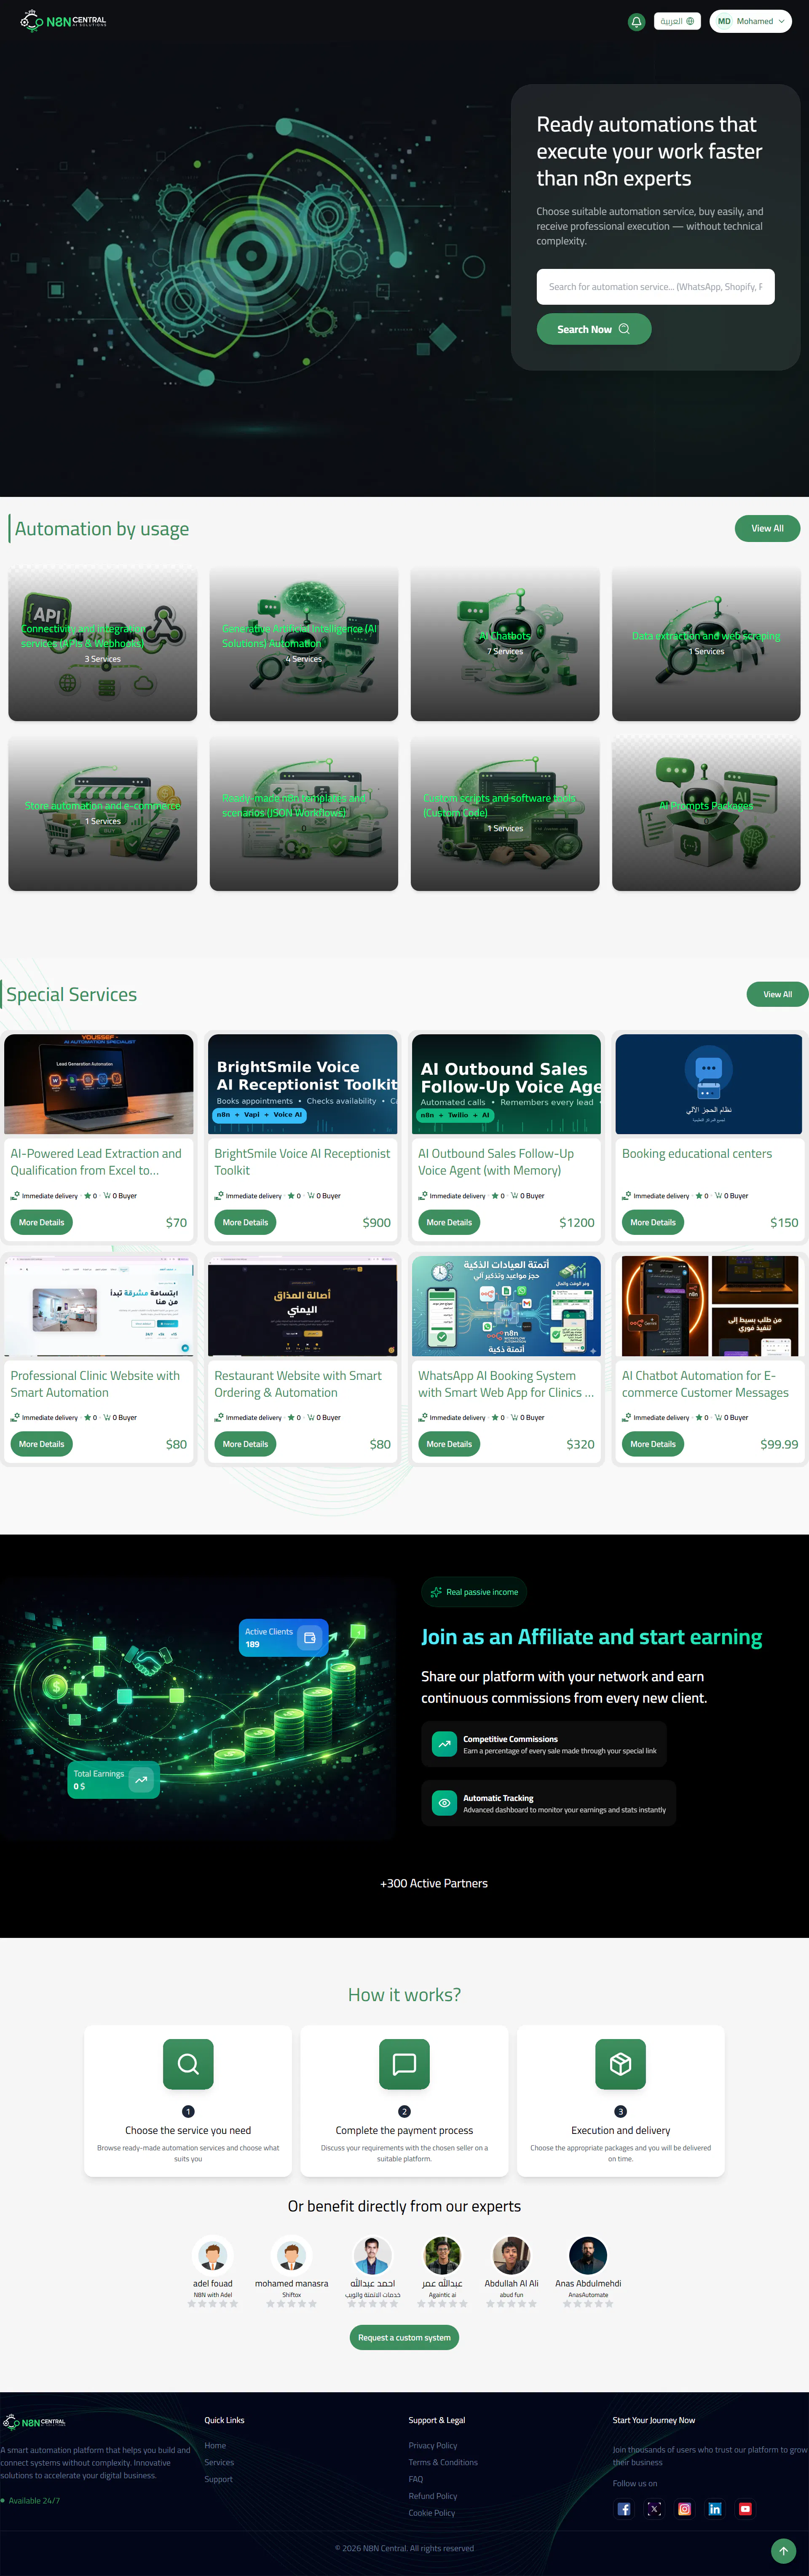The image size is (809, 2576).
Task: Focus the automation service search field
Action: click(x=655, y=287)
